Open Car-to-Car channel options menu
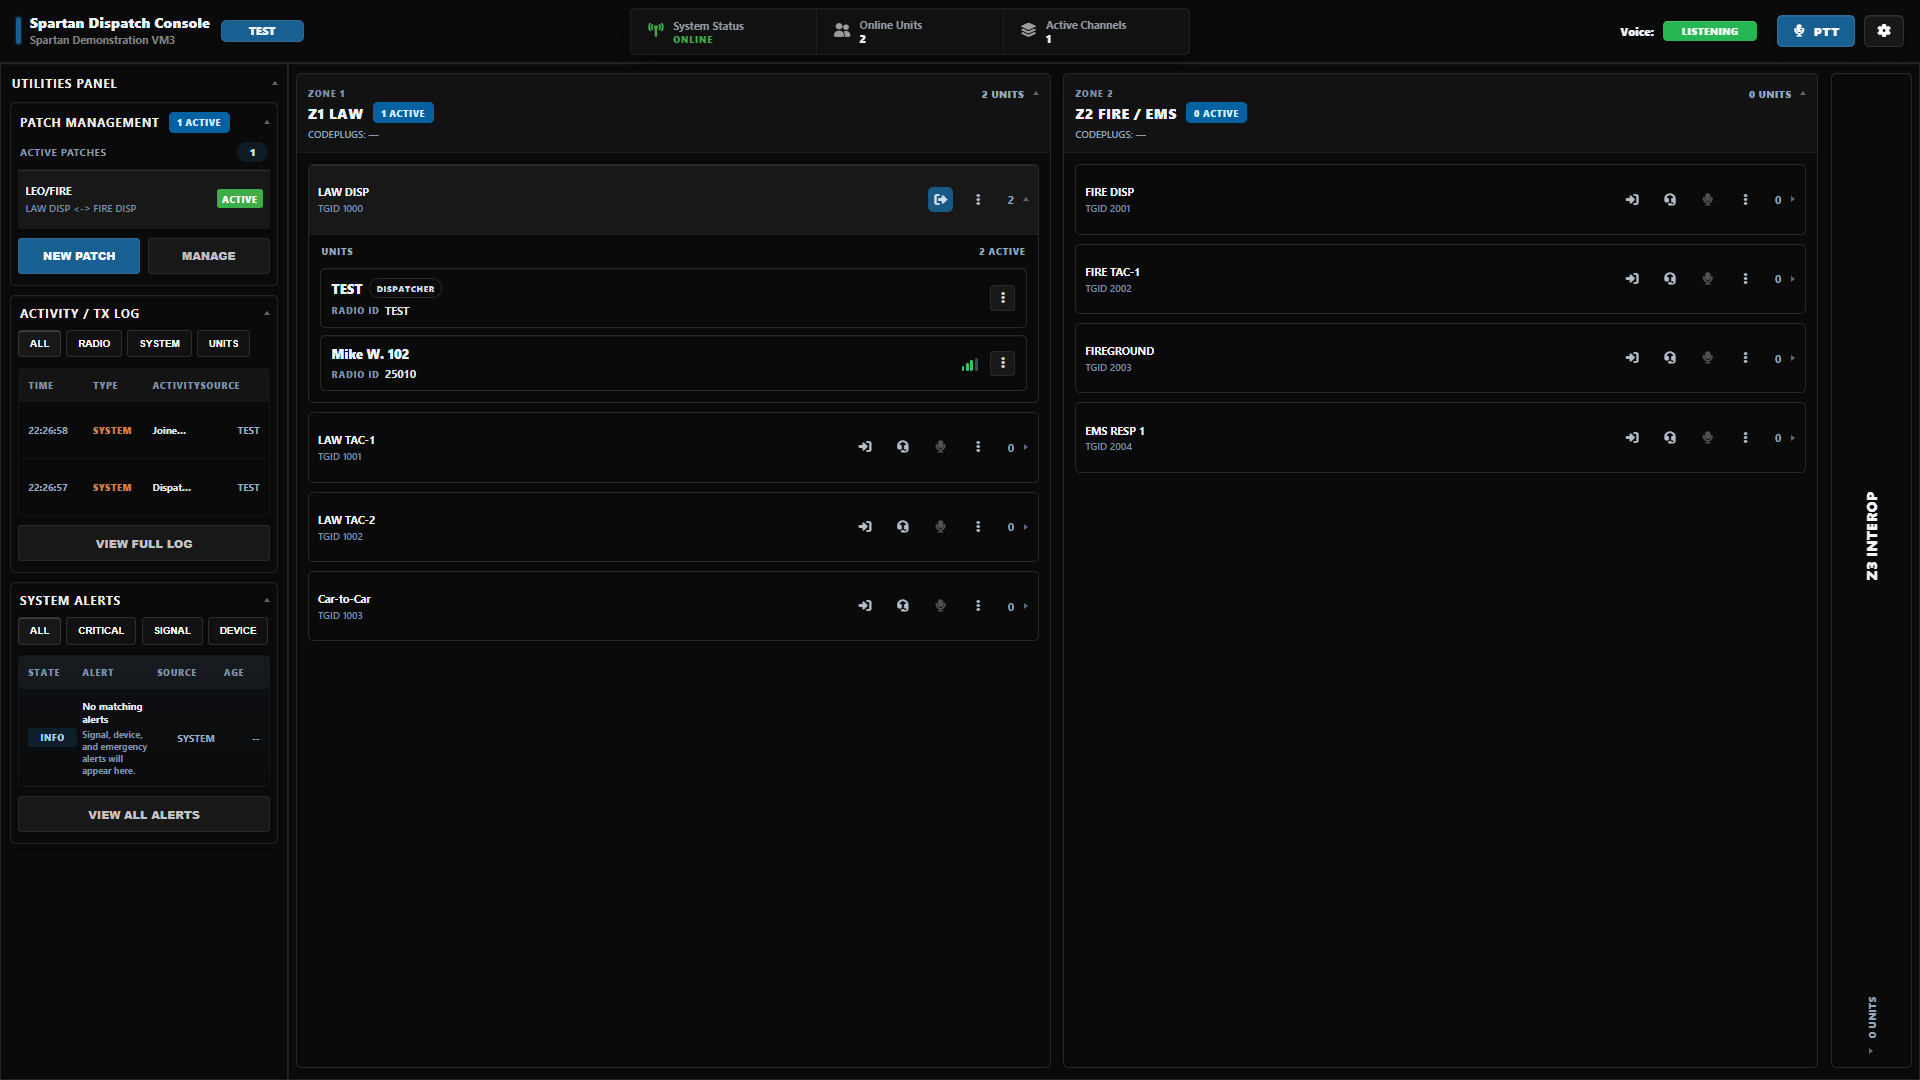The image size is (1920, 1080). pos(978,606)
